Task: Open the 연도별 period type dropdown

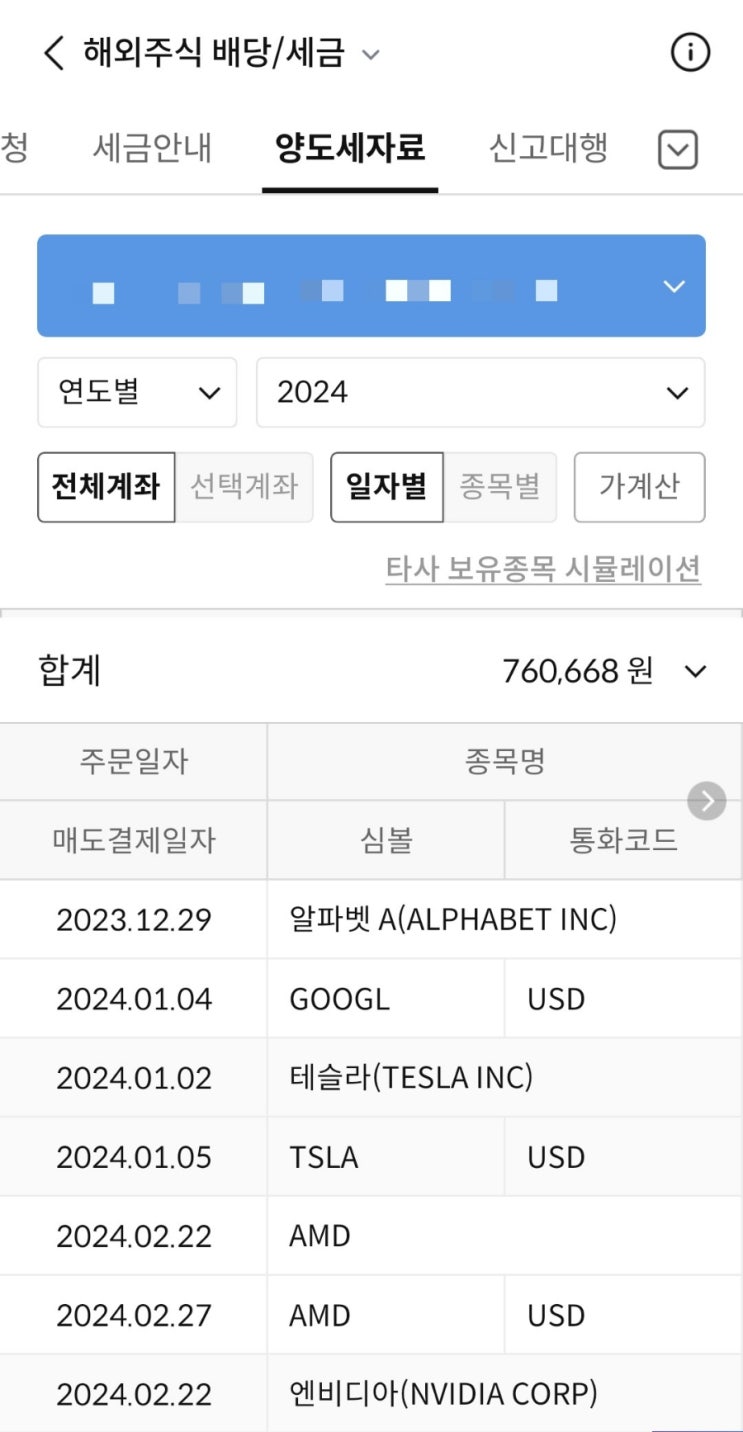Action: tap(137, 392)
